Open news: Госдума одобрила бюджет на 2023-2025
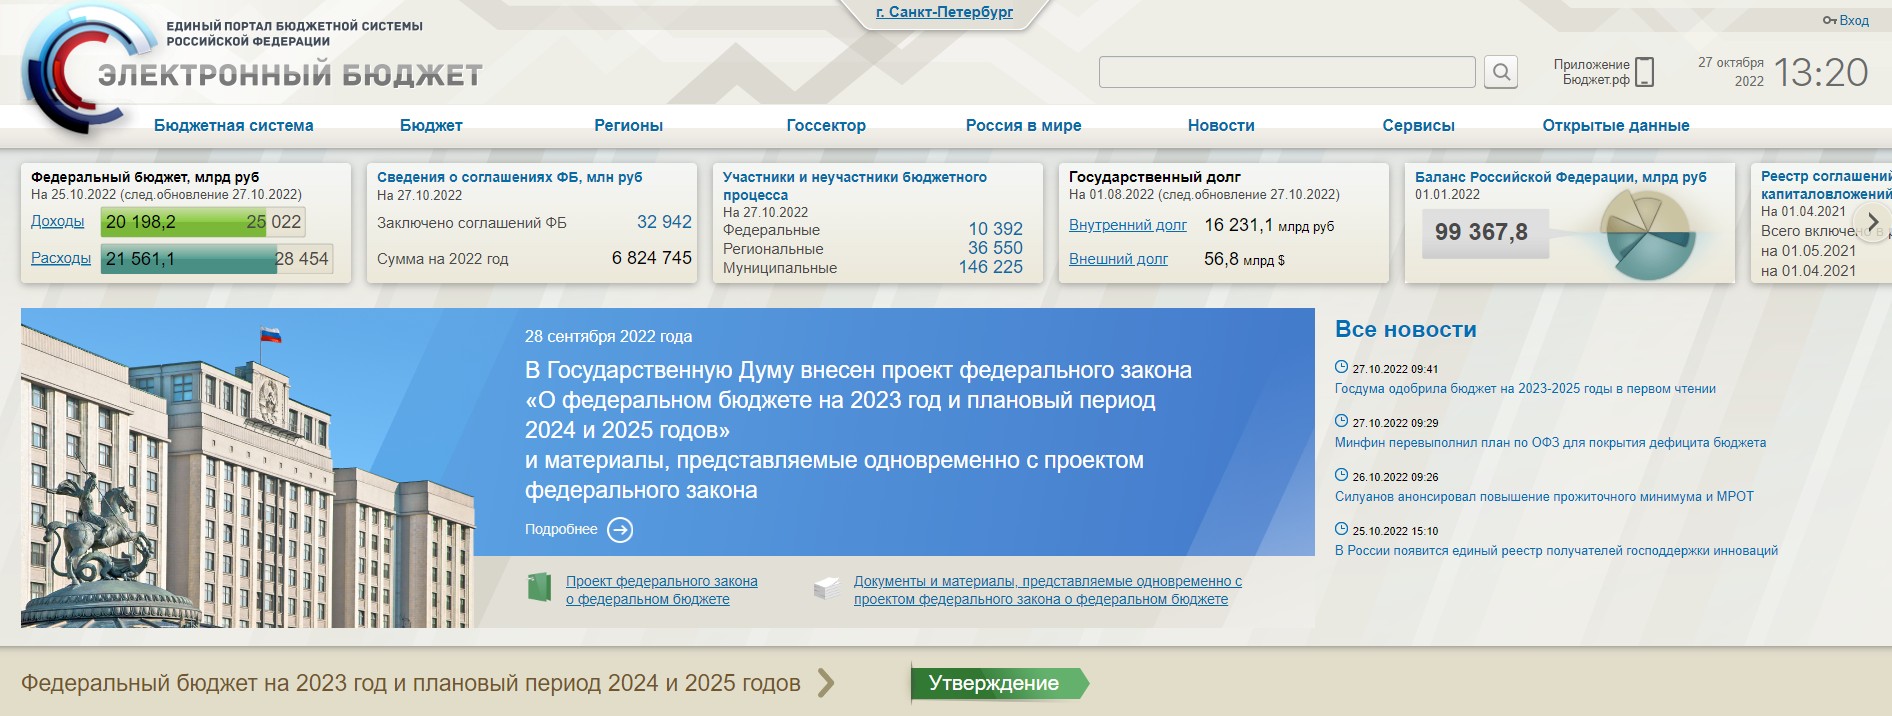 click(x=1525, y=389)
